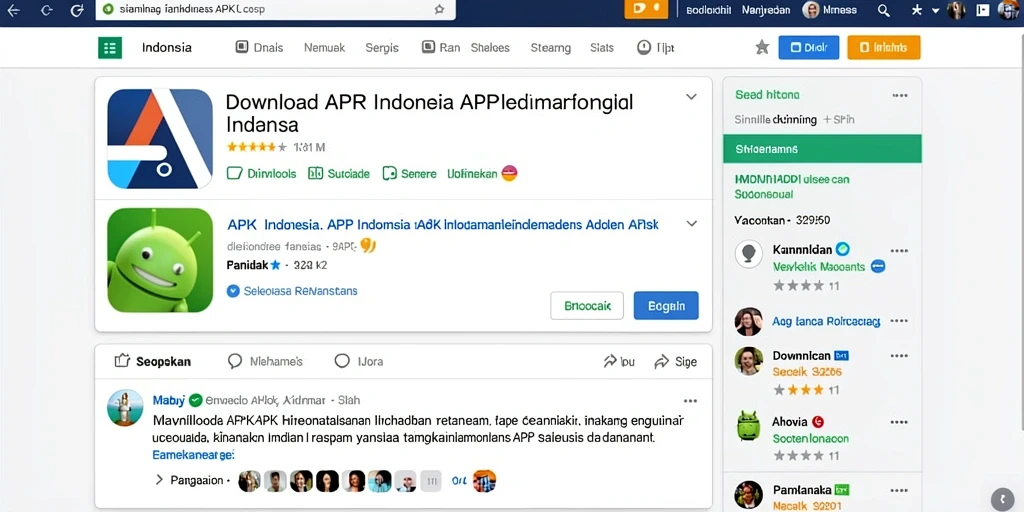Open the Nlehame's comment tab

pos(265,361)
